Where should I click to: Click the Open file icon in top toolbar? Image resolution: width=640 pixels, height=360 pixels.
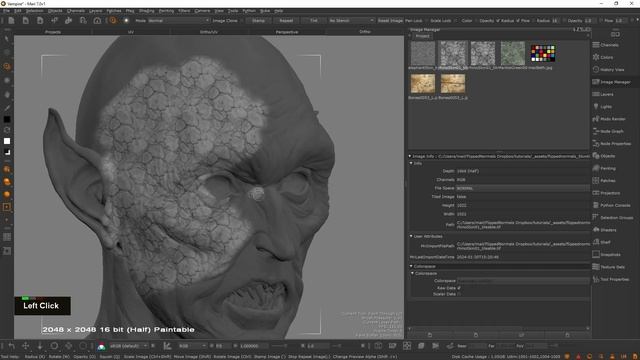[x=25, y=20]
